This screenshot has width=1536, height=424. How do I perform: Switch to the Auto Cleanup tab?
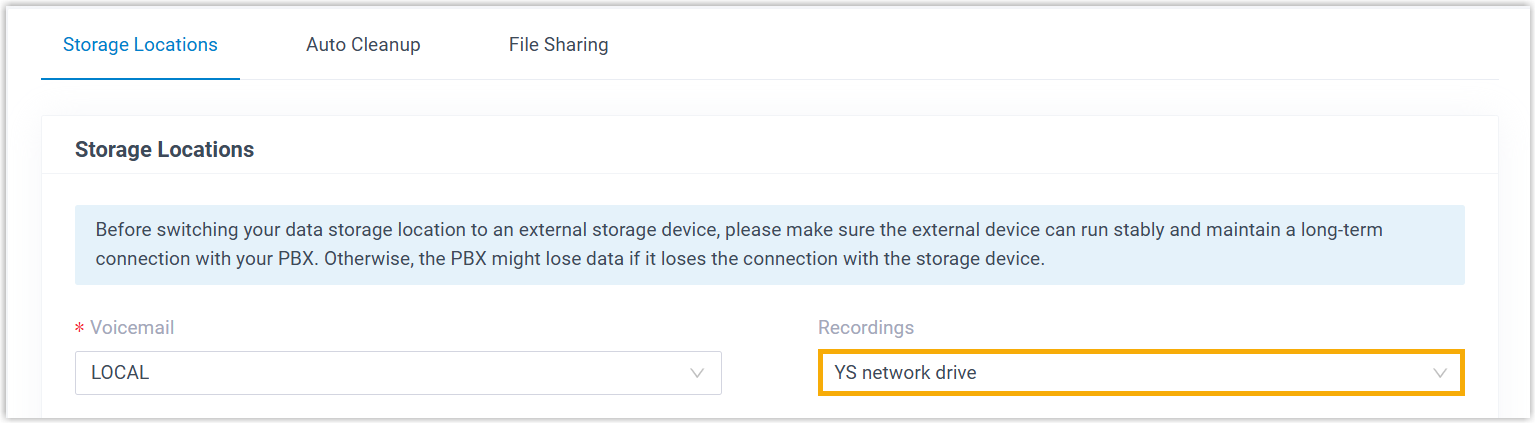point(363,45)
